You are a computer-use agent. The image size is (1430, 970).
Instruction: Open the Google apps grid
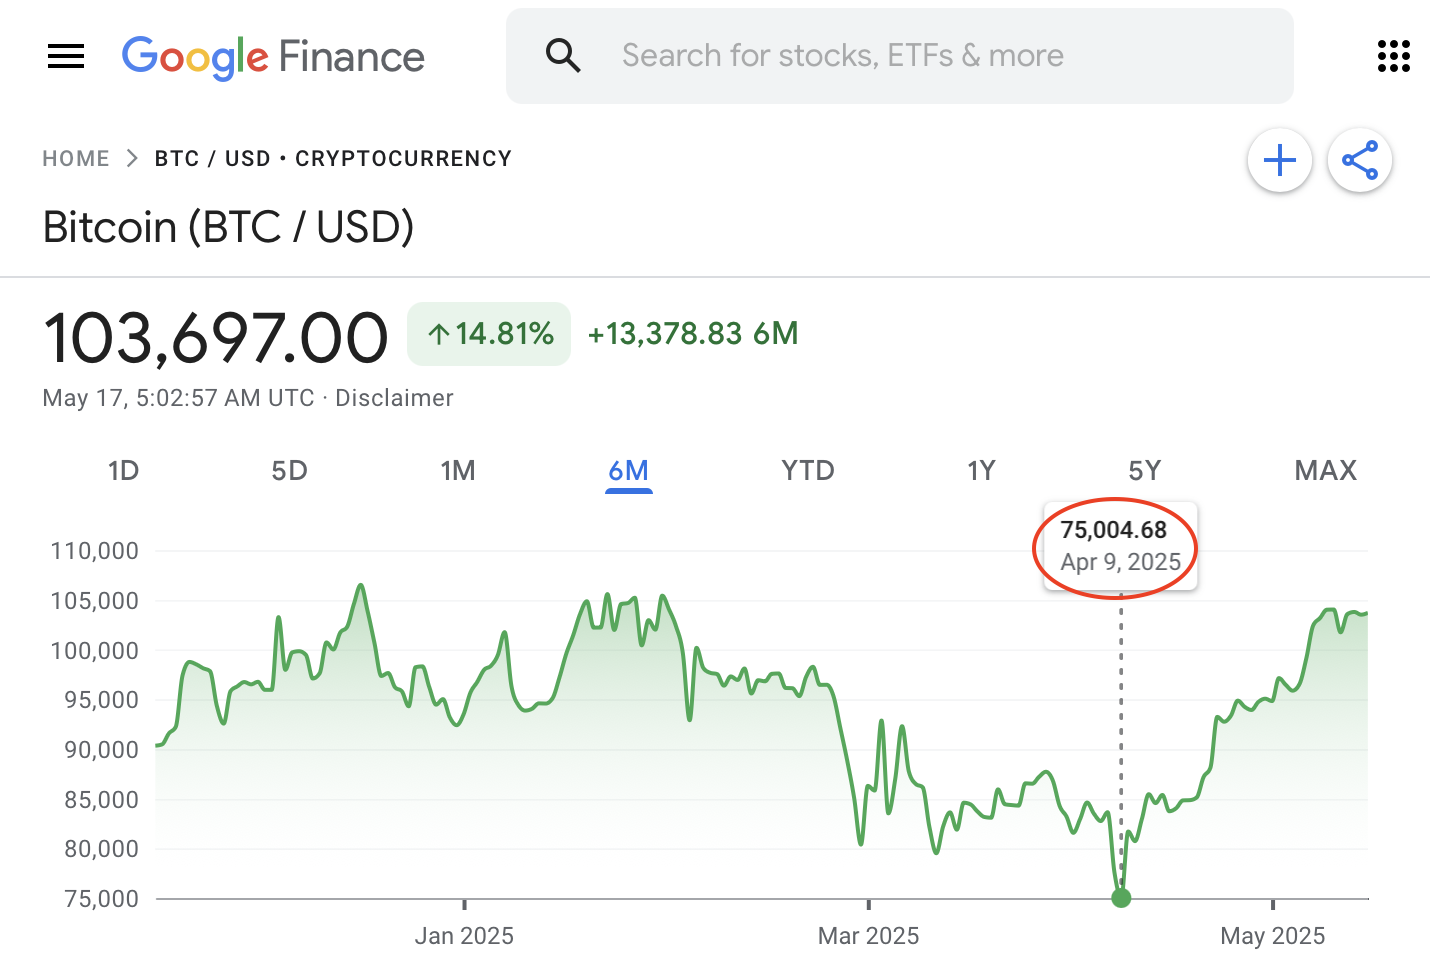[x=1393, y=56]
